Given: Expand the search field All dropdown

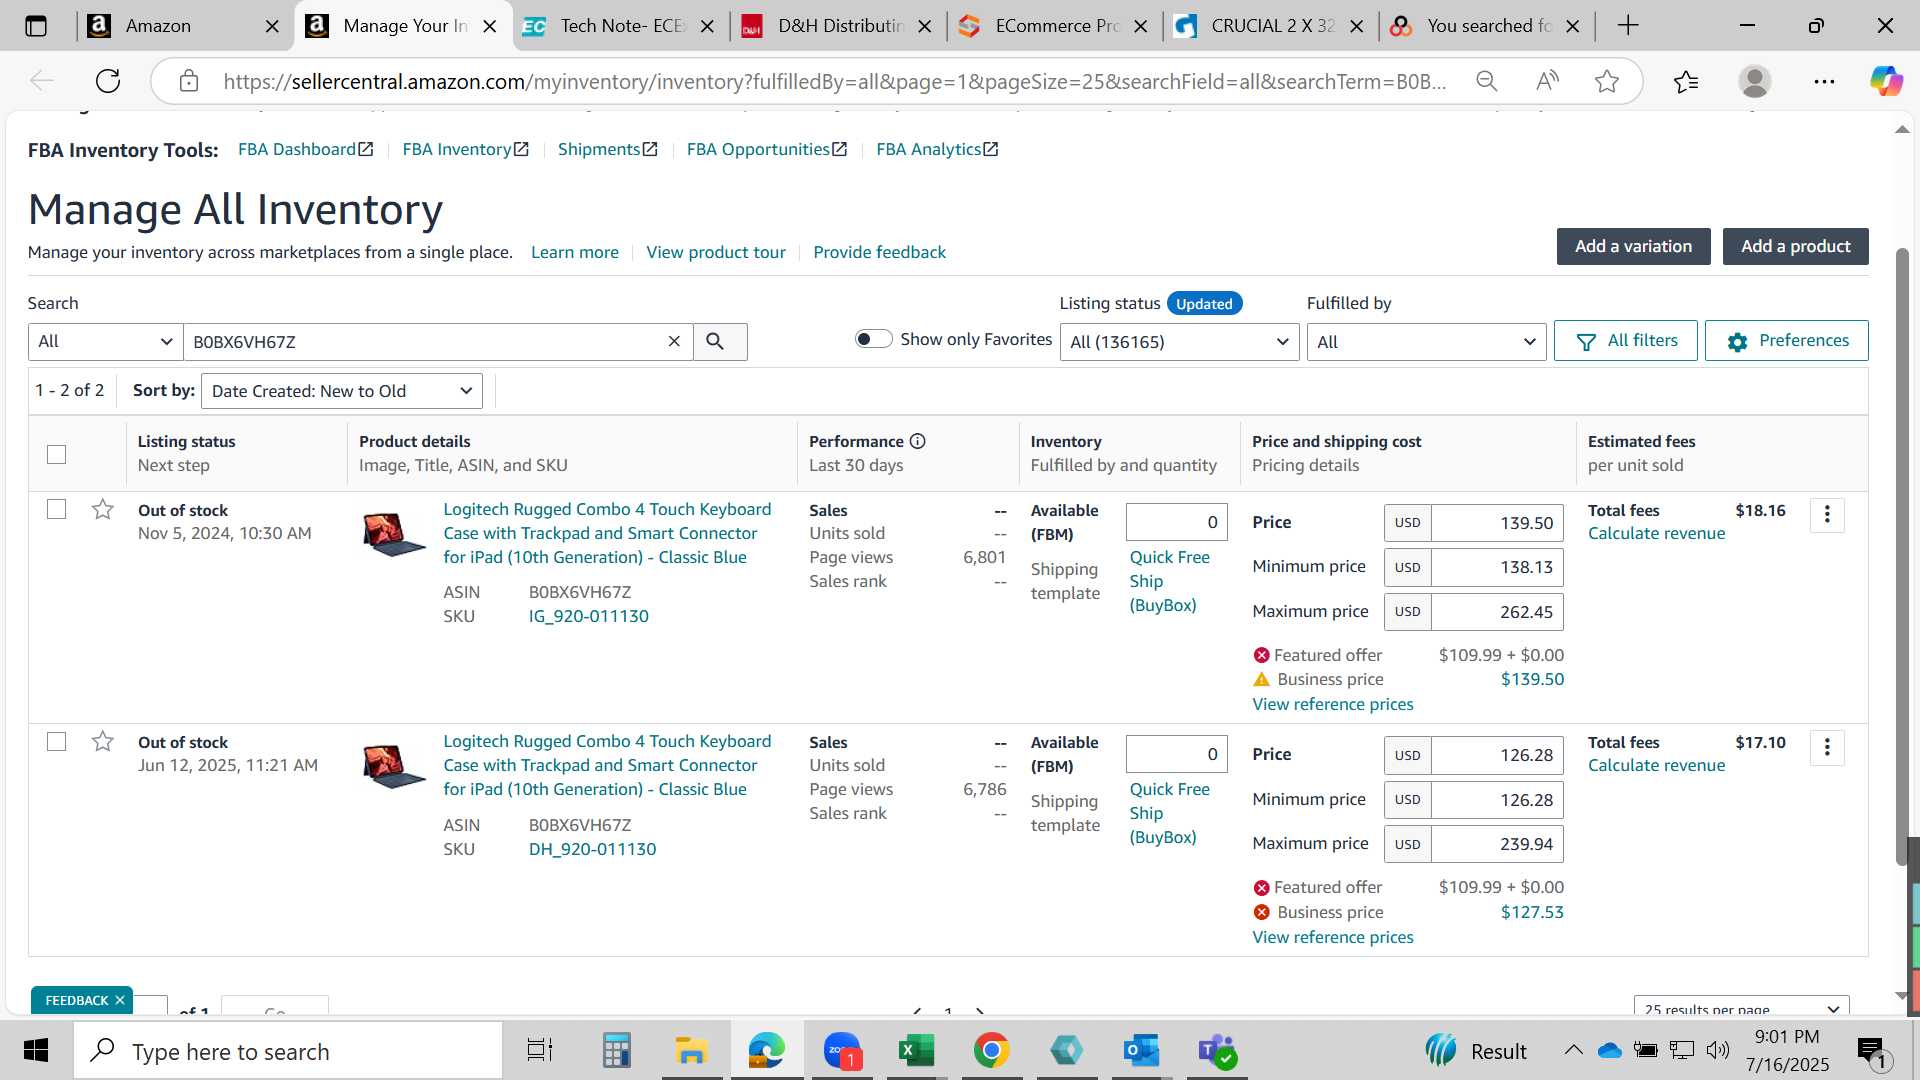Looking at the screenshot, I should (x=105, y=341).
